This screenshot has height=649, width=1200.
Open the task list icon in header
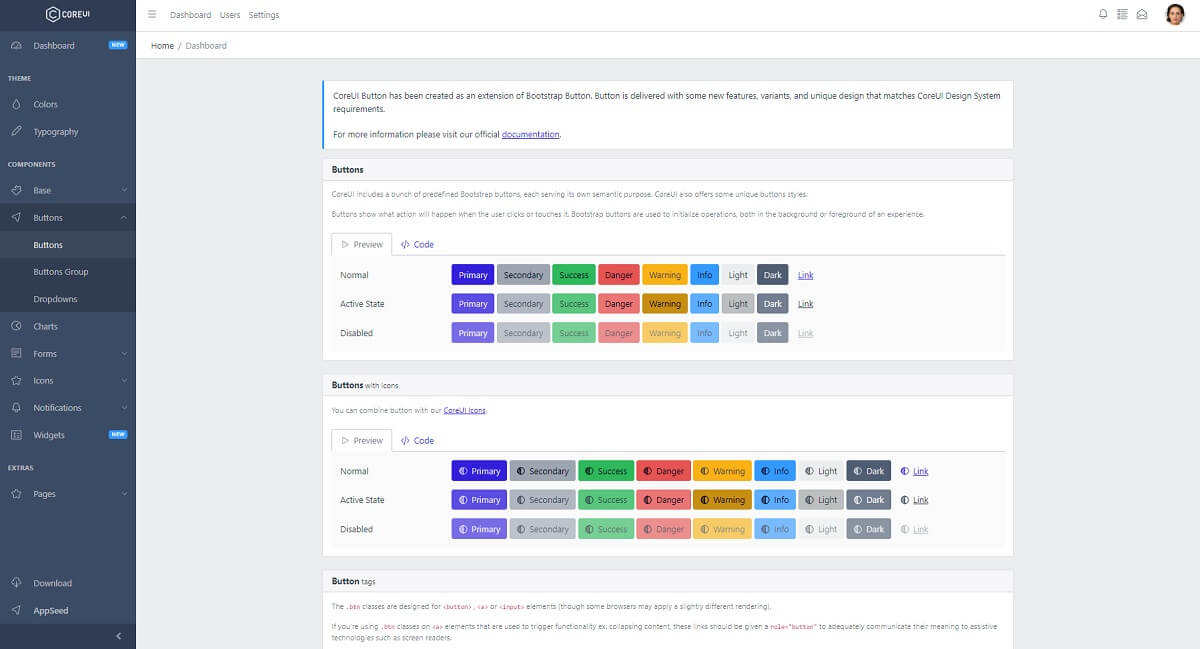[x=1122, y=15]
